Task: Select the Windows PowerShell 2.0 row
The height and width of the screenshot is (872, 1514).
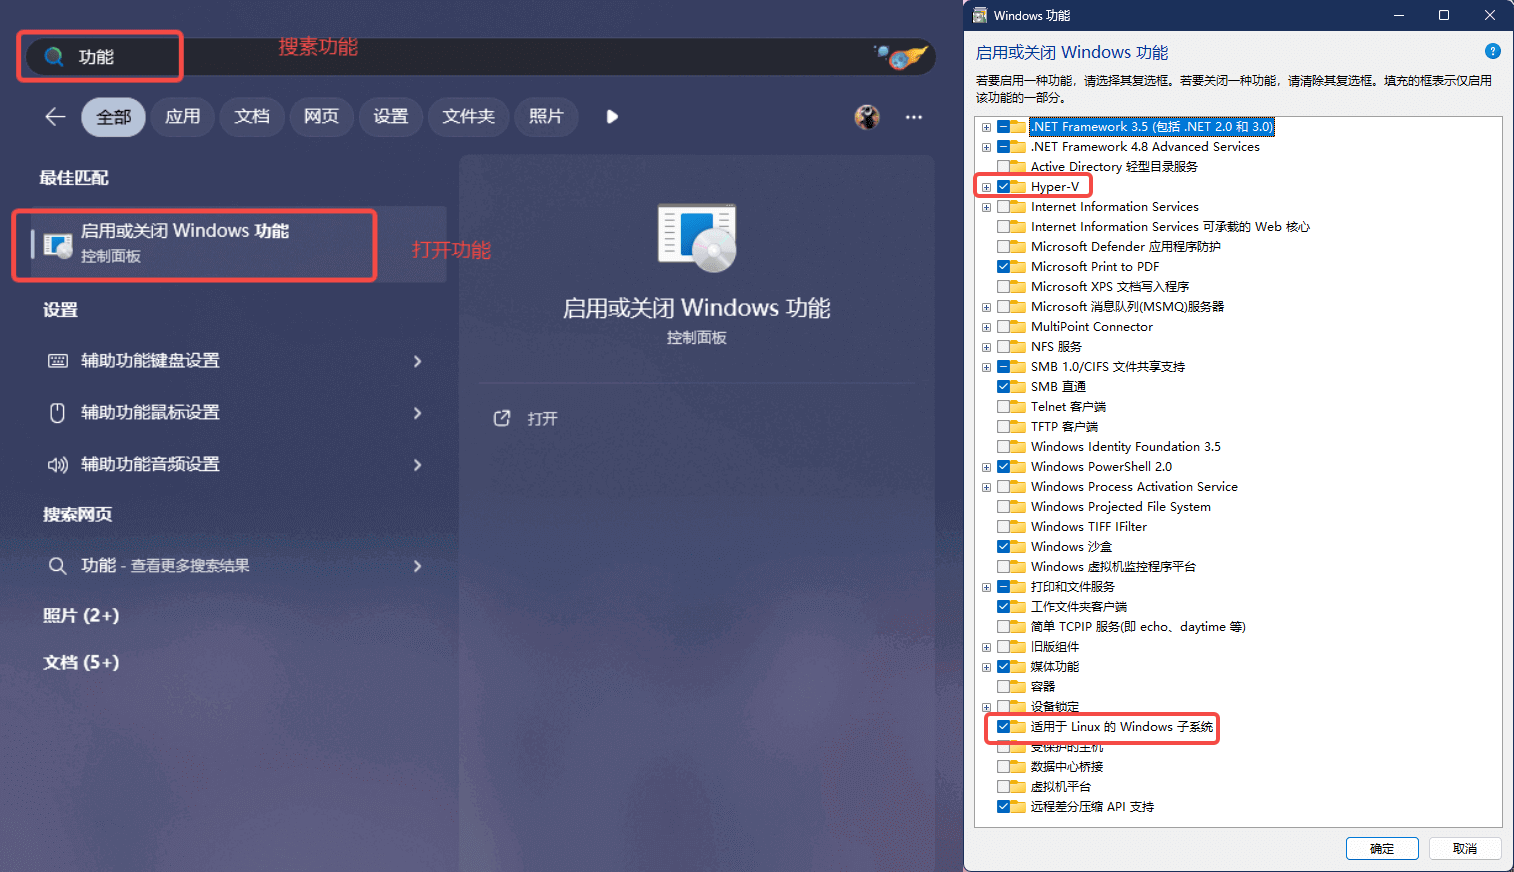Action: (x=1101, y=467)
